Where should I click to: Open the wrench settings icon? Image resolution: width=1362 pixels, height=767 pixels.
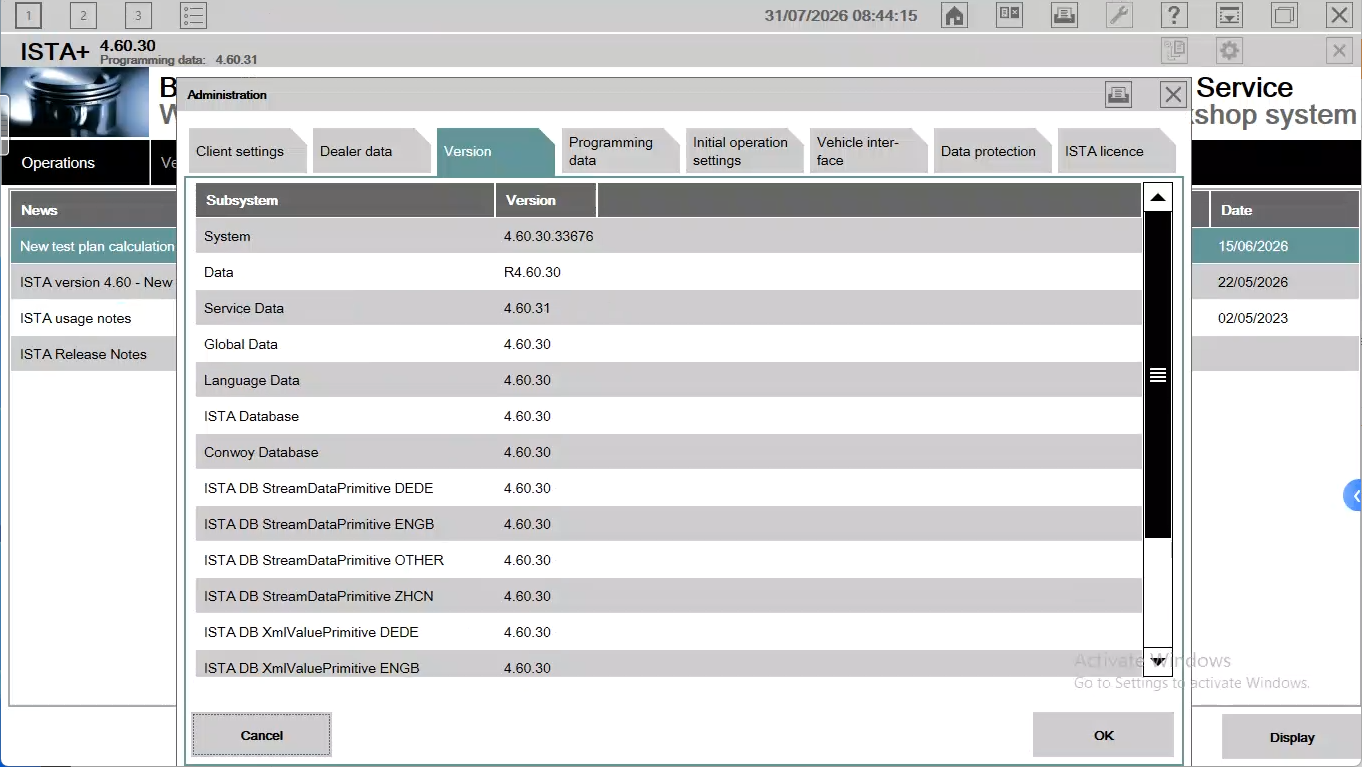click(x=1120, y=15)
